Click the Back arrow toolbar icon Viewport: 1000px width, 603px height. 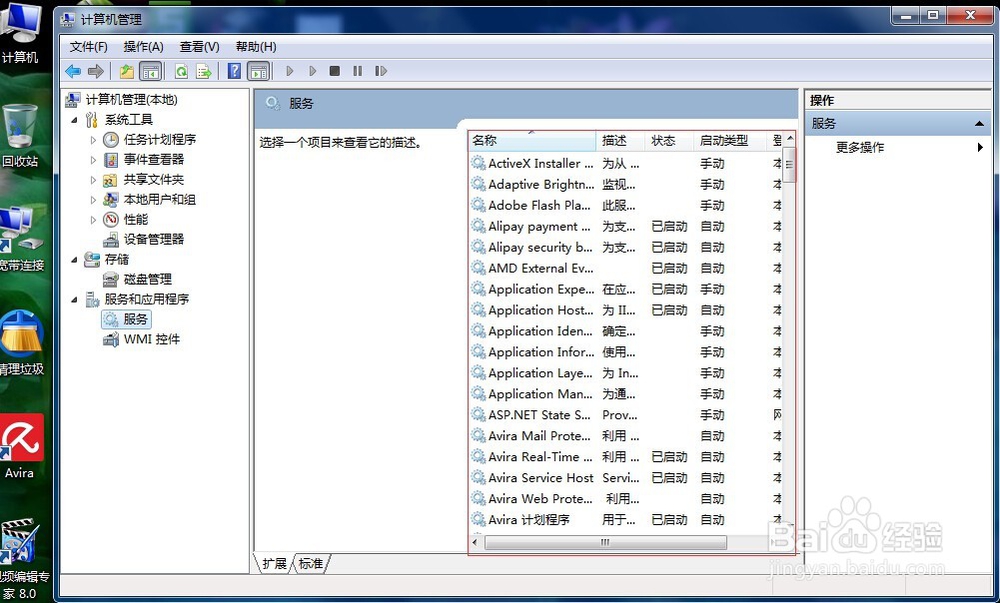(73, 71)
